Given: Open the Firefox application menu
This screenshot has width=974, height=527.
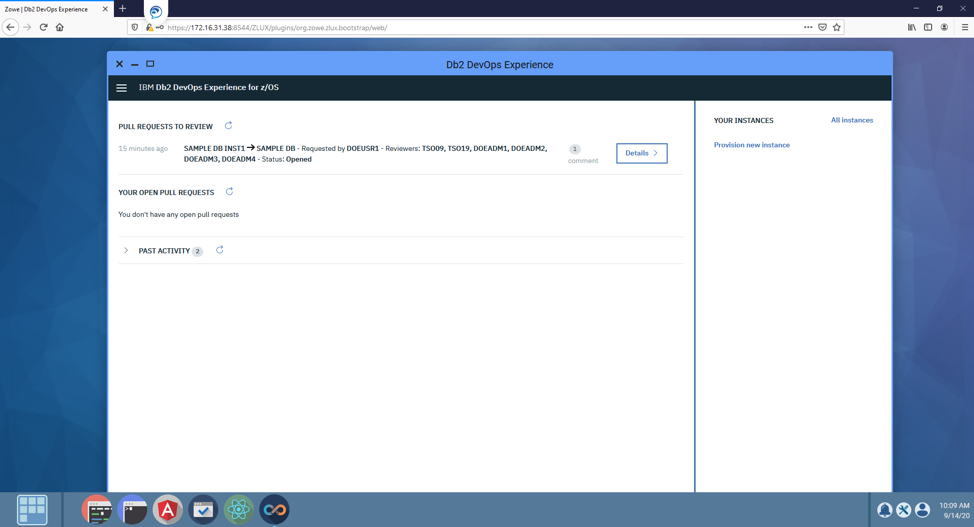Looking at the screenshot, I should point(965,27).
